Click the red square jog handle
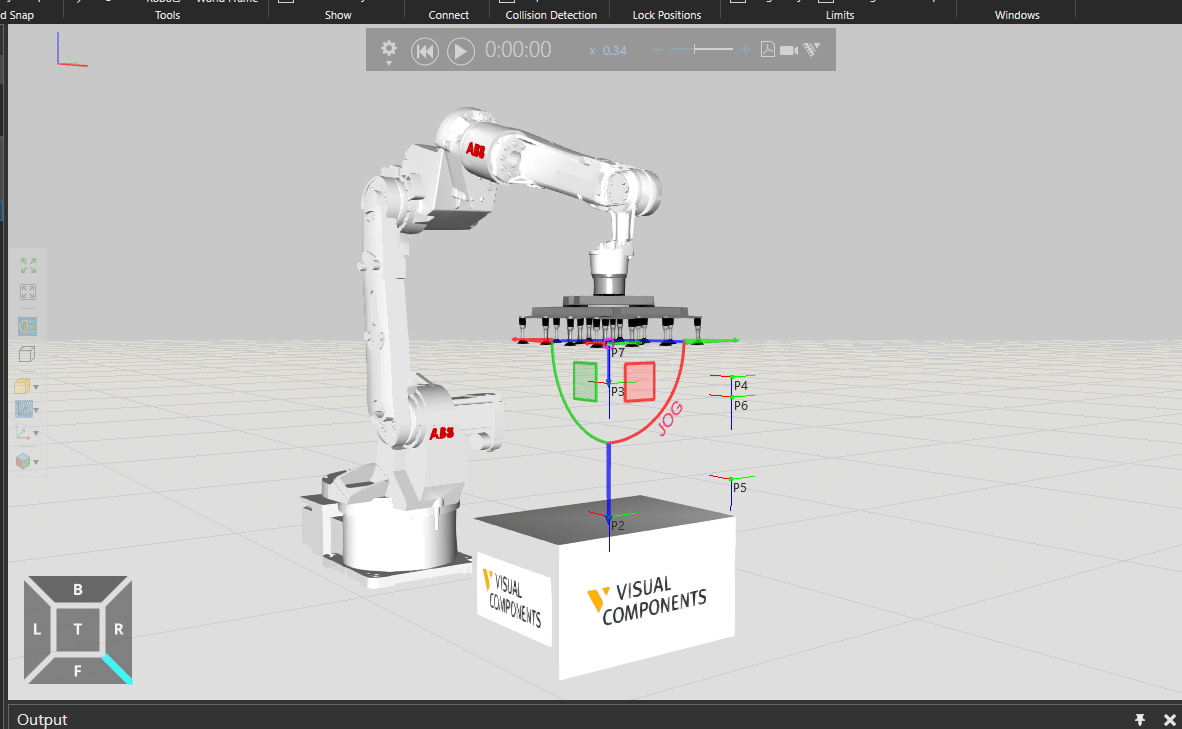The height and width of the screenshot is (729, 1182). 640,381
